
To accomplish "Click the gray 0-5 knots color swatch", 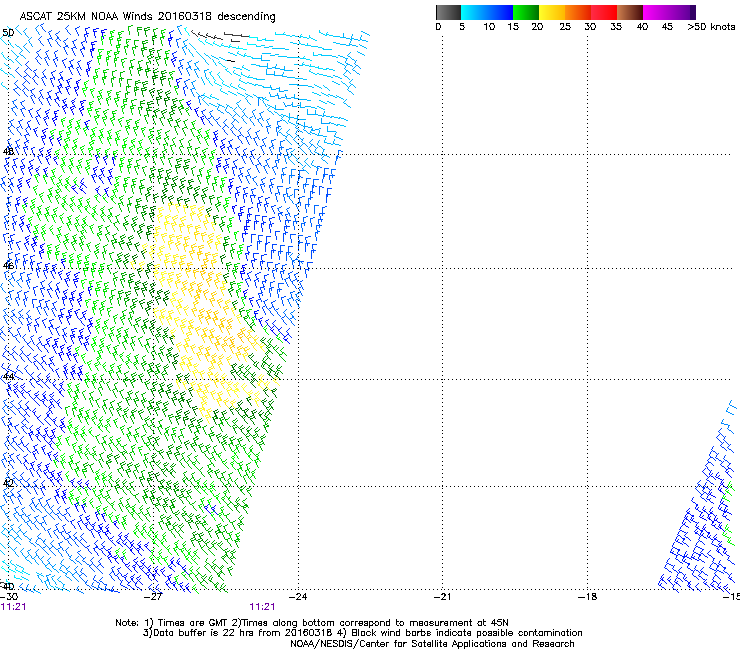I will coord(448,12).
